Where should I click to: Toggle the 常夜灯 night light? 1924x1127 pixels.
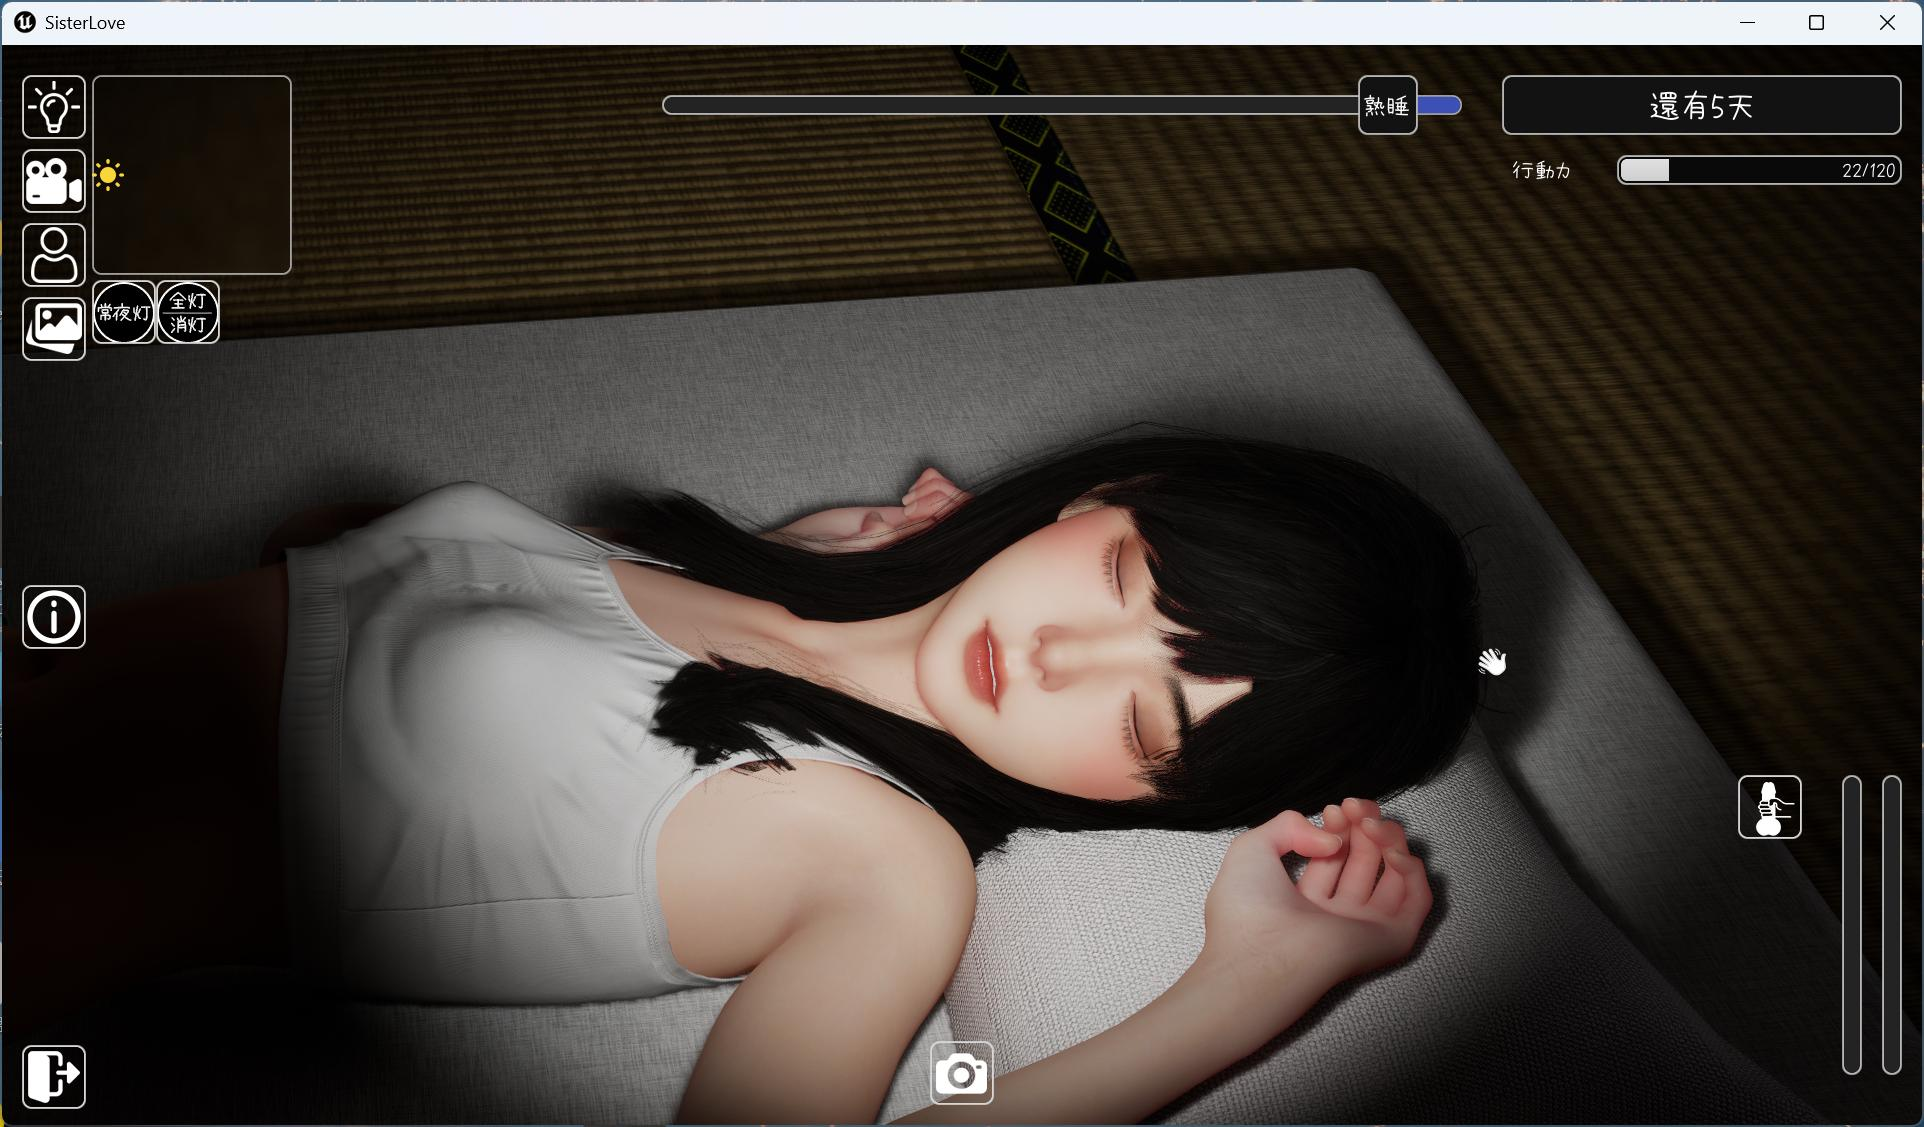123,312
